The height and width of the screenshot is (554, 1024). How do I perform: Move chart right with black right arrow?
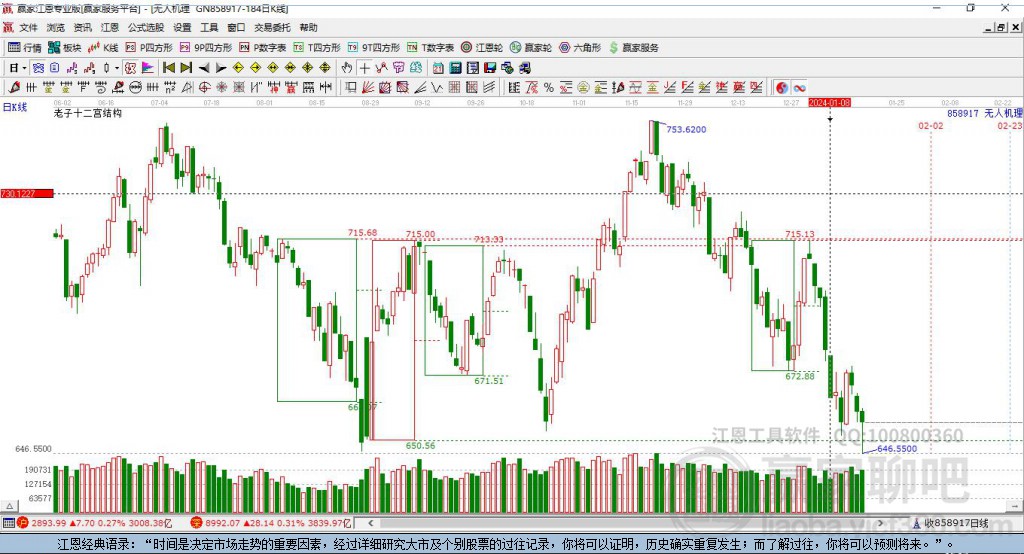click(x=221, y=67)
